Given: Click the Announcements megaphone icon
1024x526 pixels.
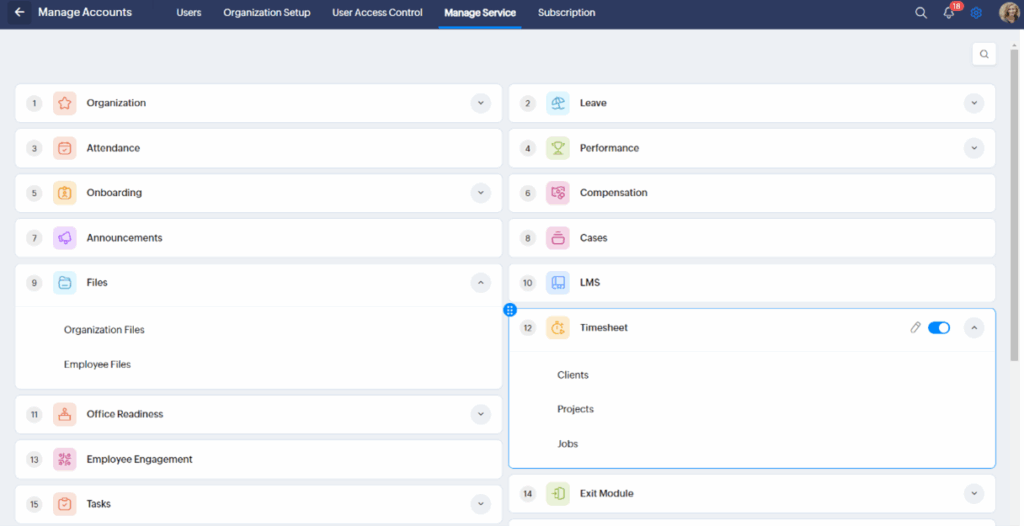Looking at the screenshot, I should coord(65,238).
